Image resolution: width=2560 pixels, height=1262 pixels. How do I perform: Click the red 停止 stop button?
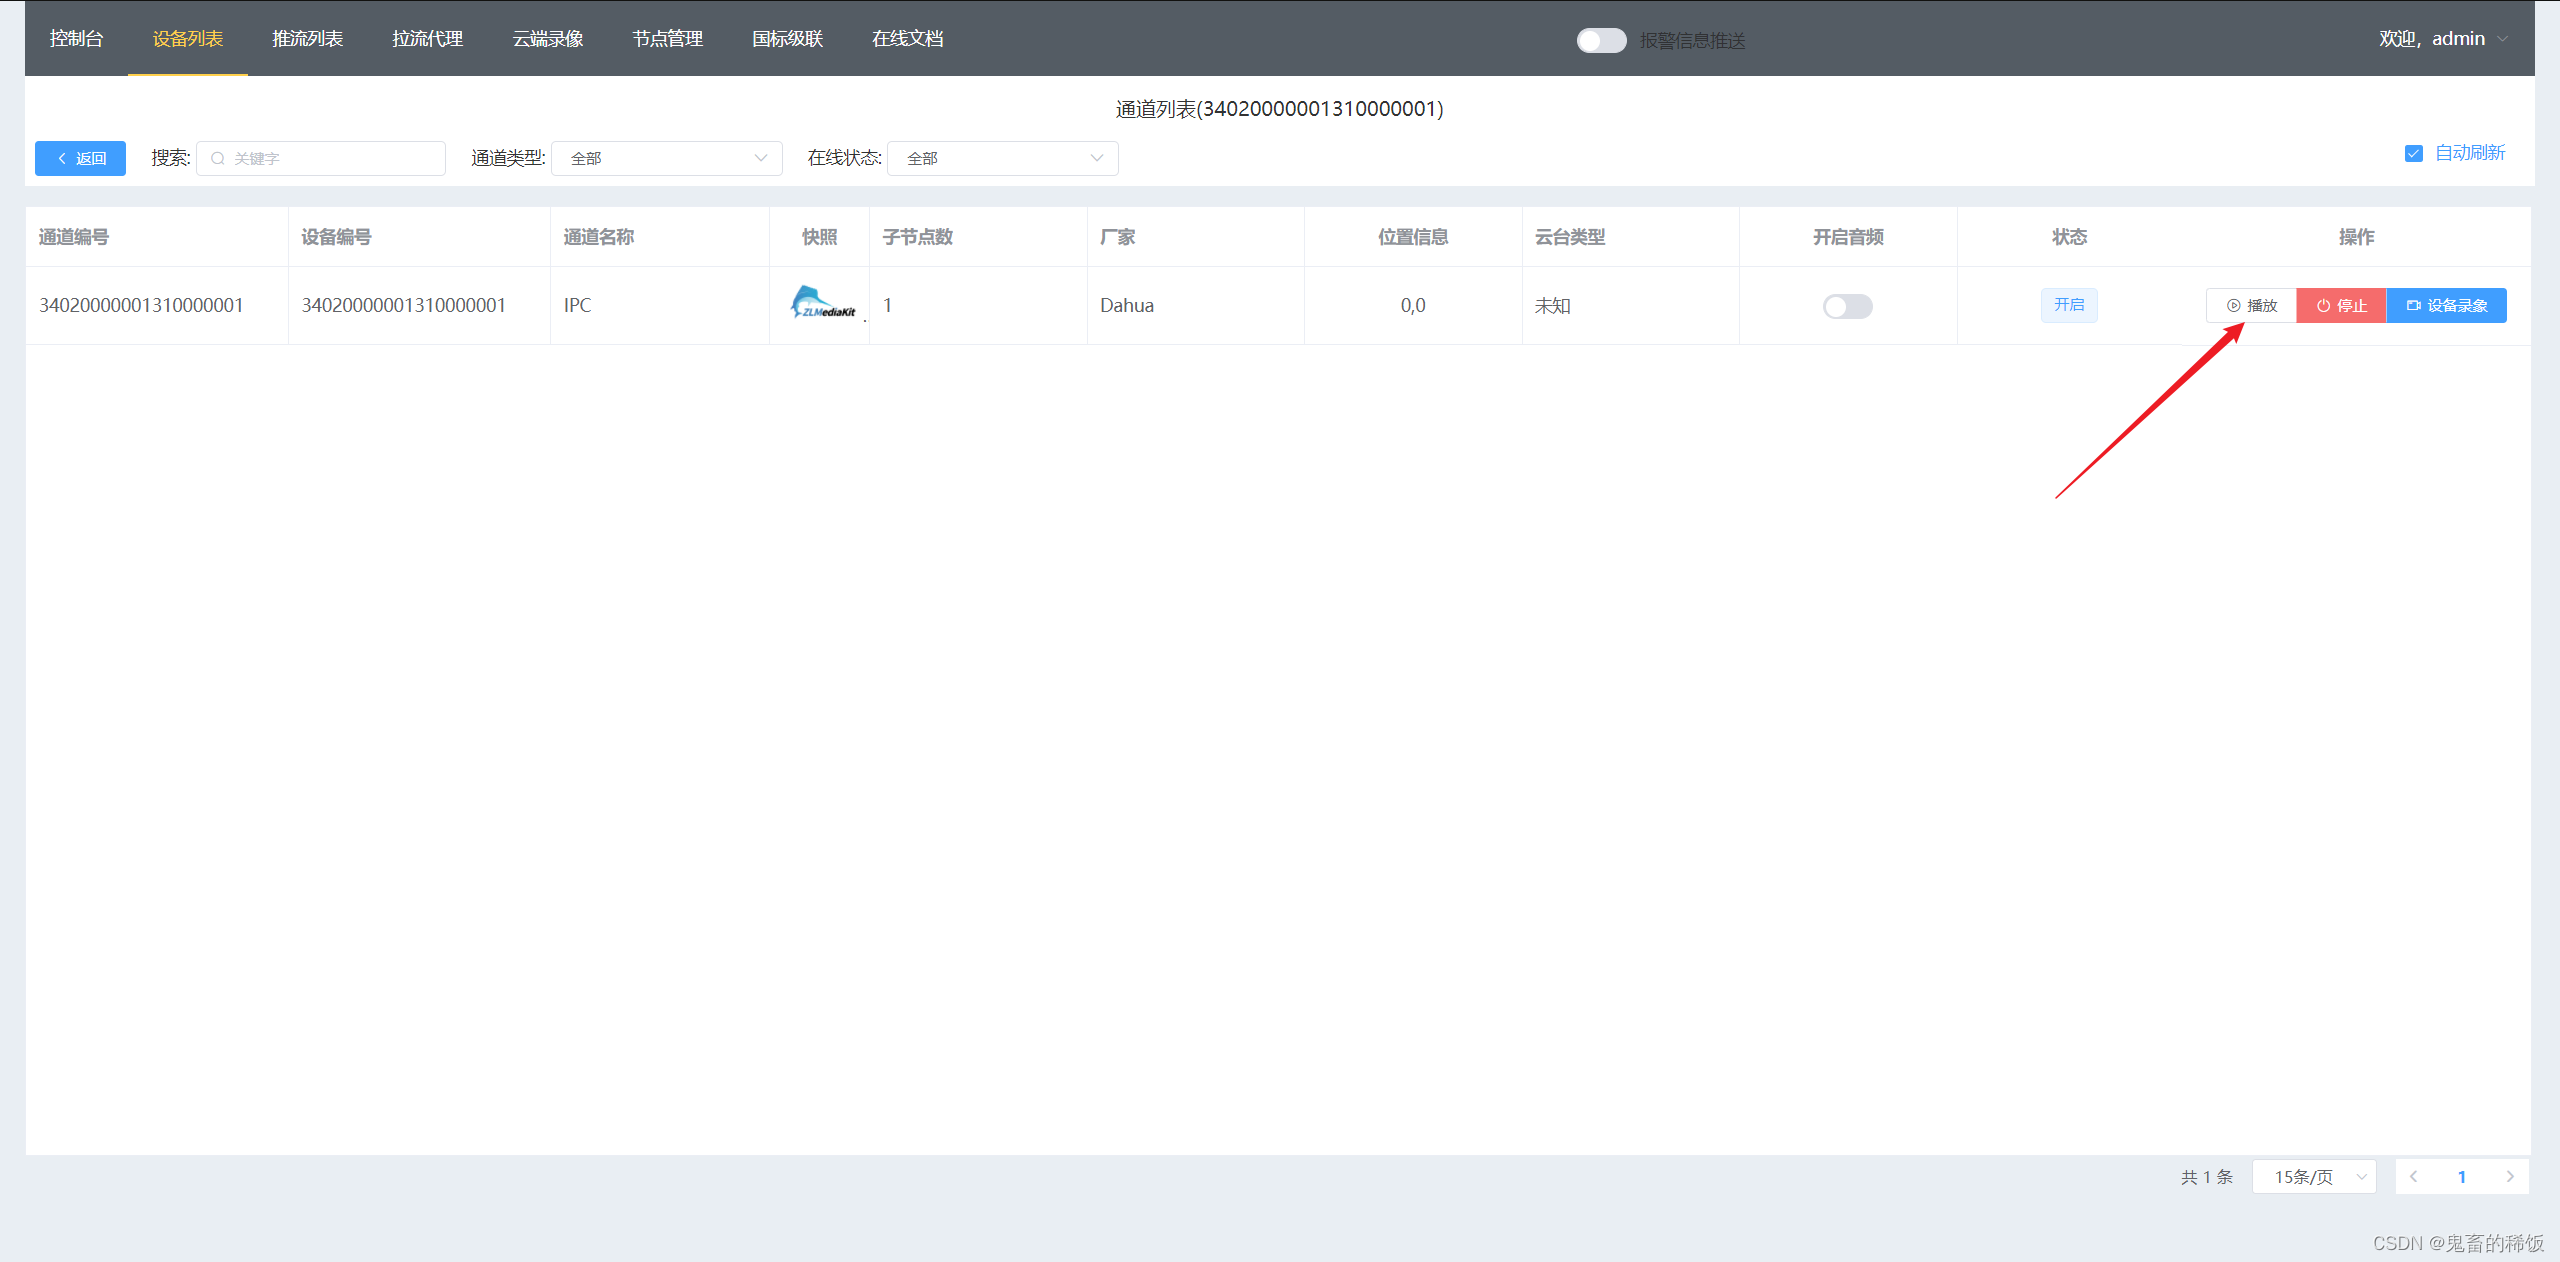[2341, 306]
